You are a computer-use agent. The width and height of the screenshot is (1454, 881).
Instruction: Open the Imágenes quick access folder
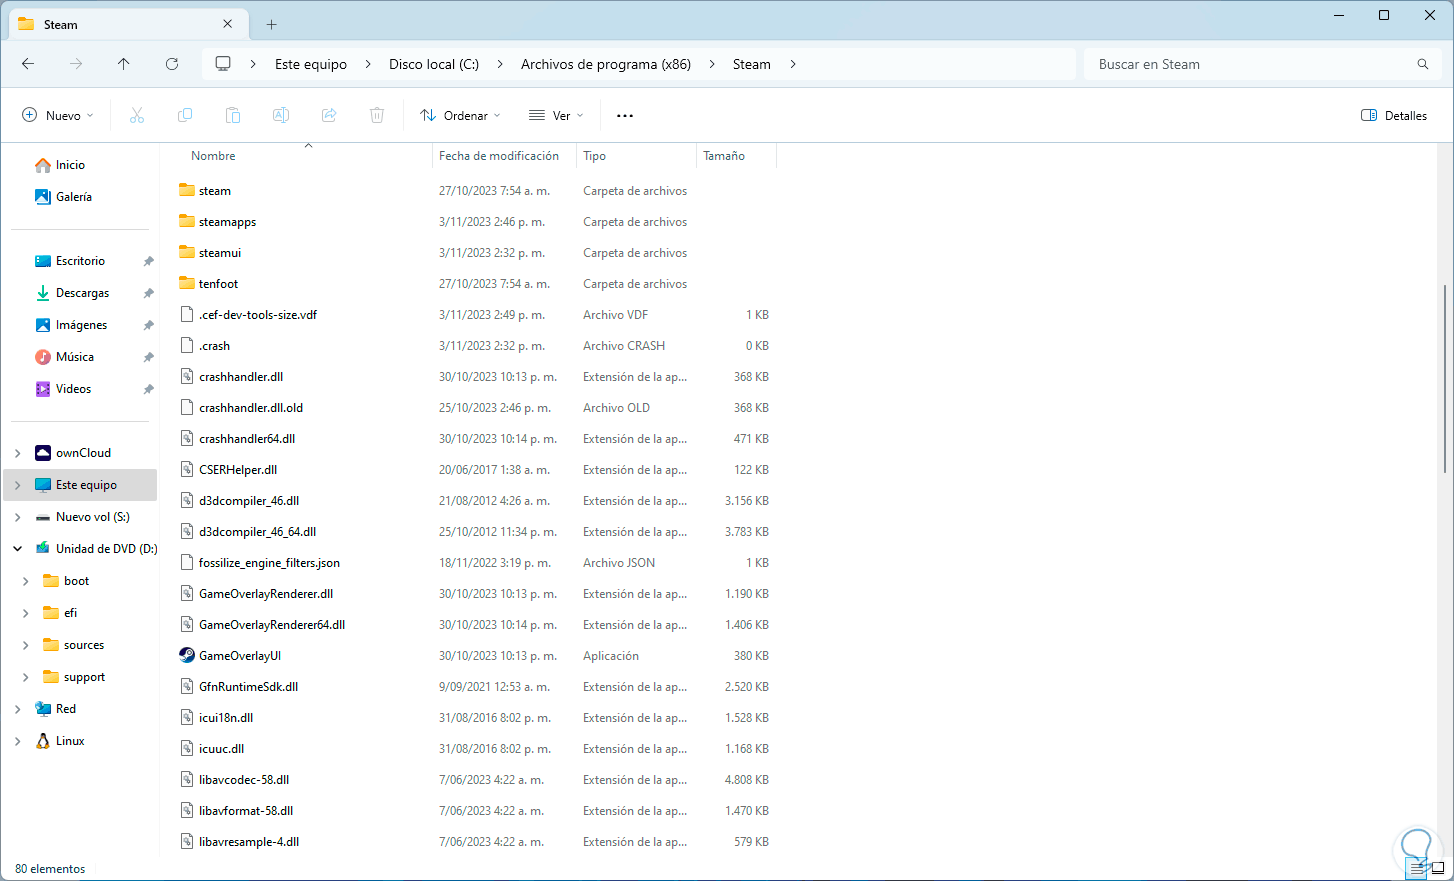[81, 325]
